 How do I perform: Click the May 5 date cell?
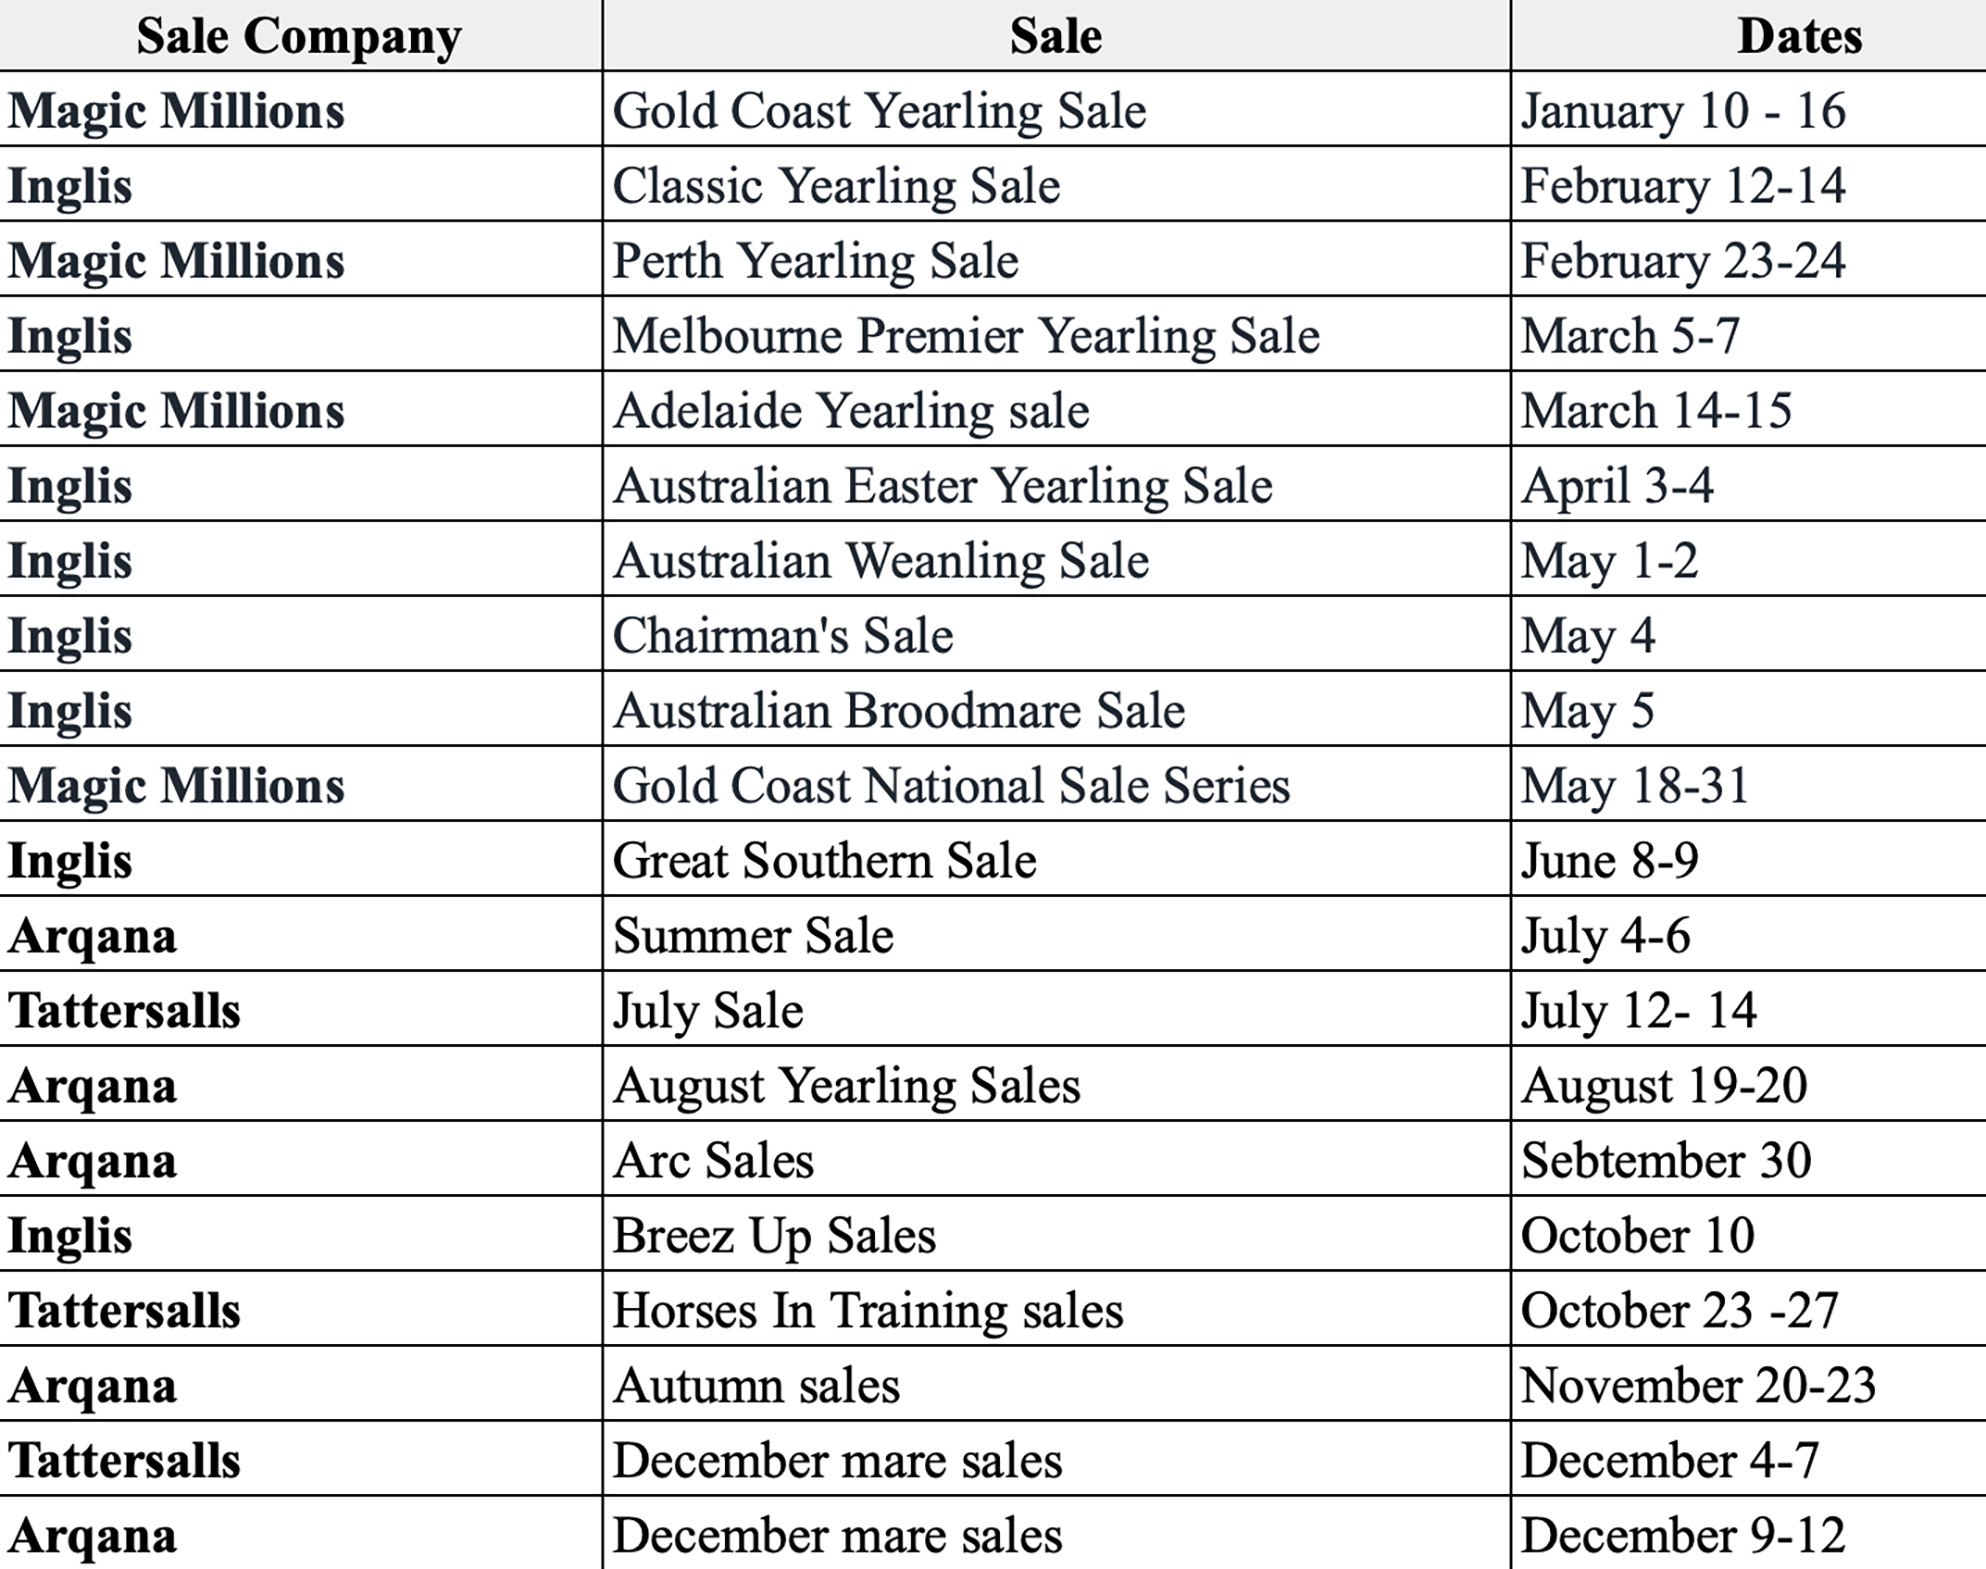click(x=1749, y=709)
